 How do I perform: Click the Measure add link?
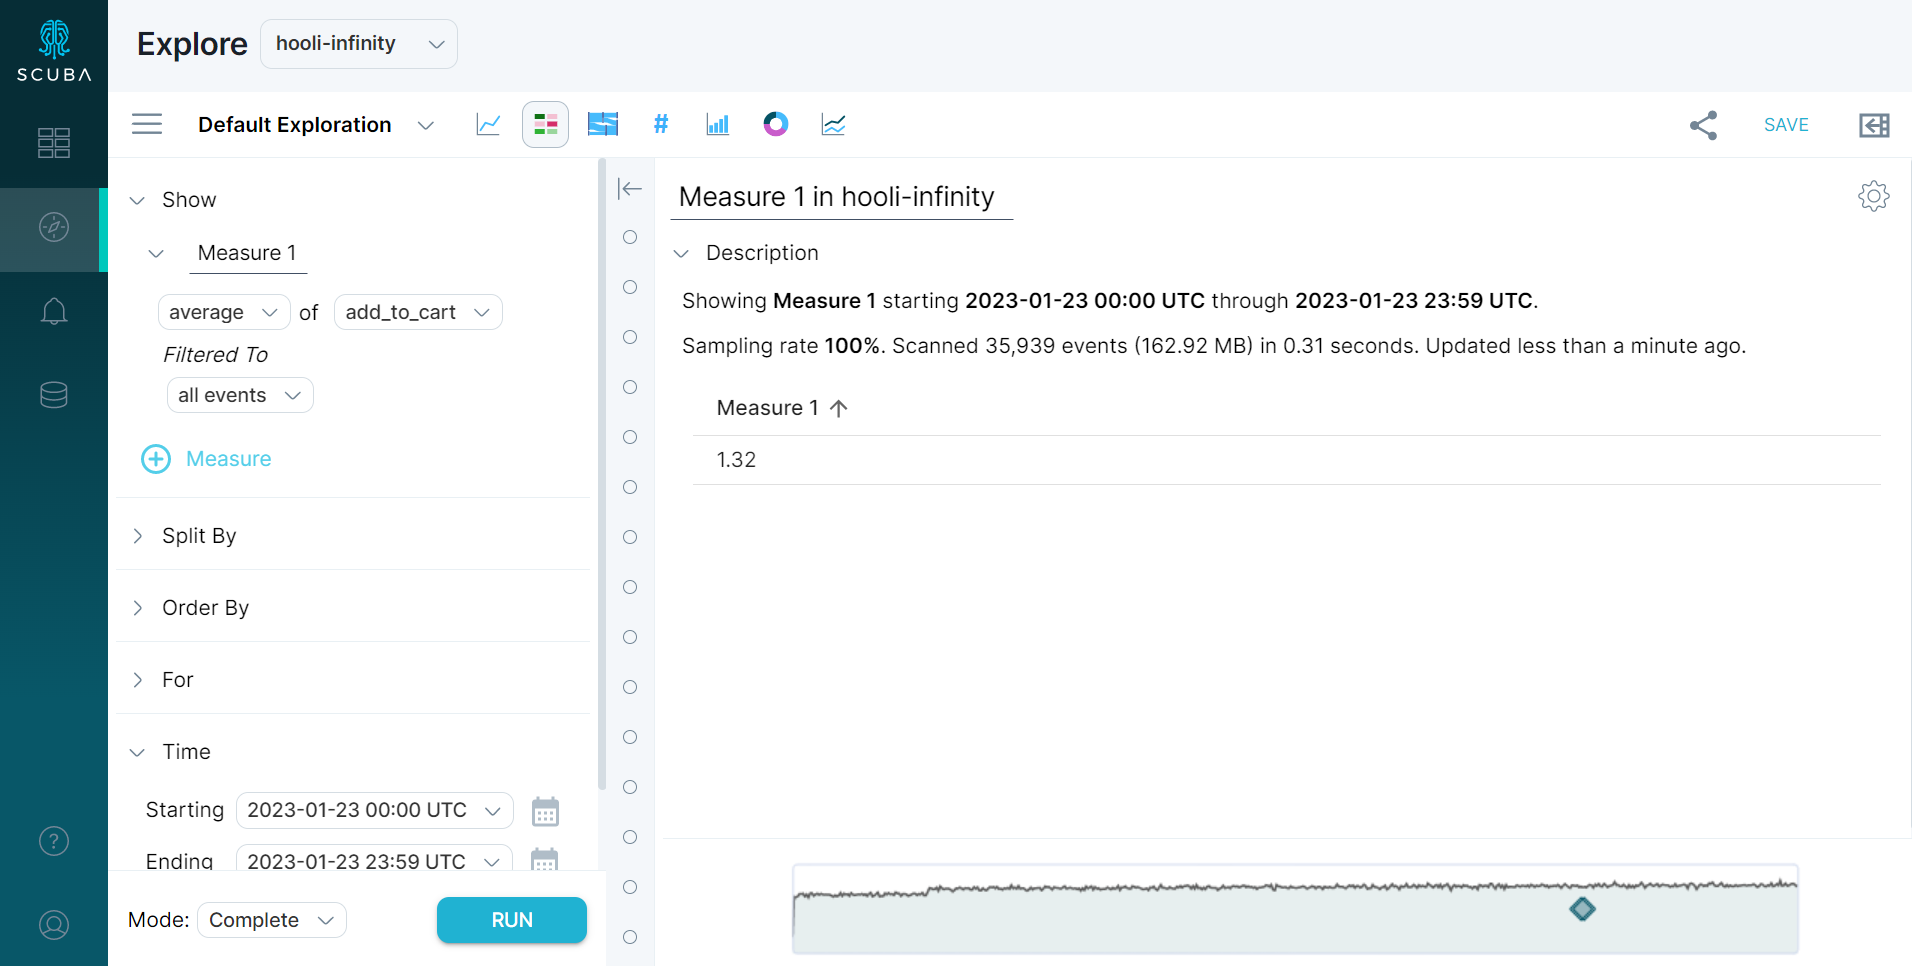pyautogui.click(x=228, y=459)
